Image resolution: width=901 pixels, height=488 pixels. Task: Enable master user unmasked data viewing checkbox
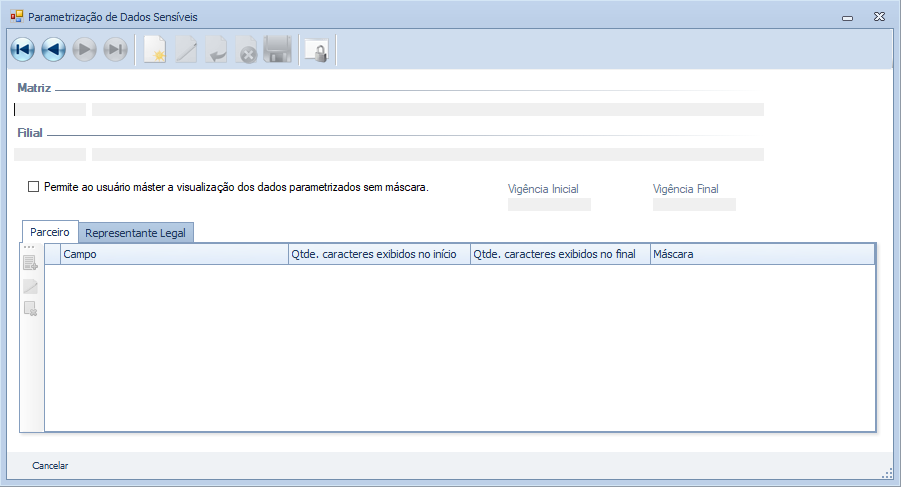click(33, 187)
